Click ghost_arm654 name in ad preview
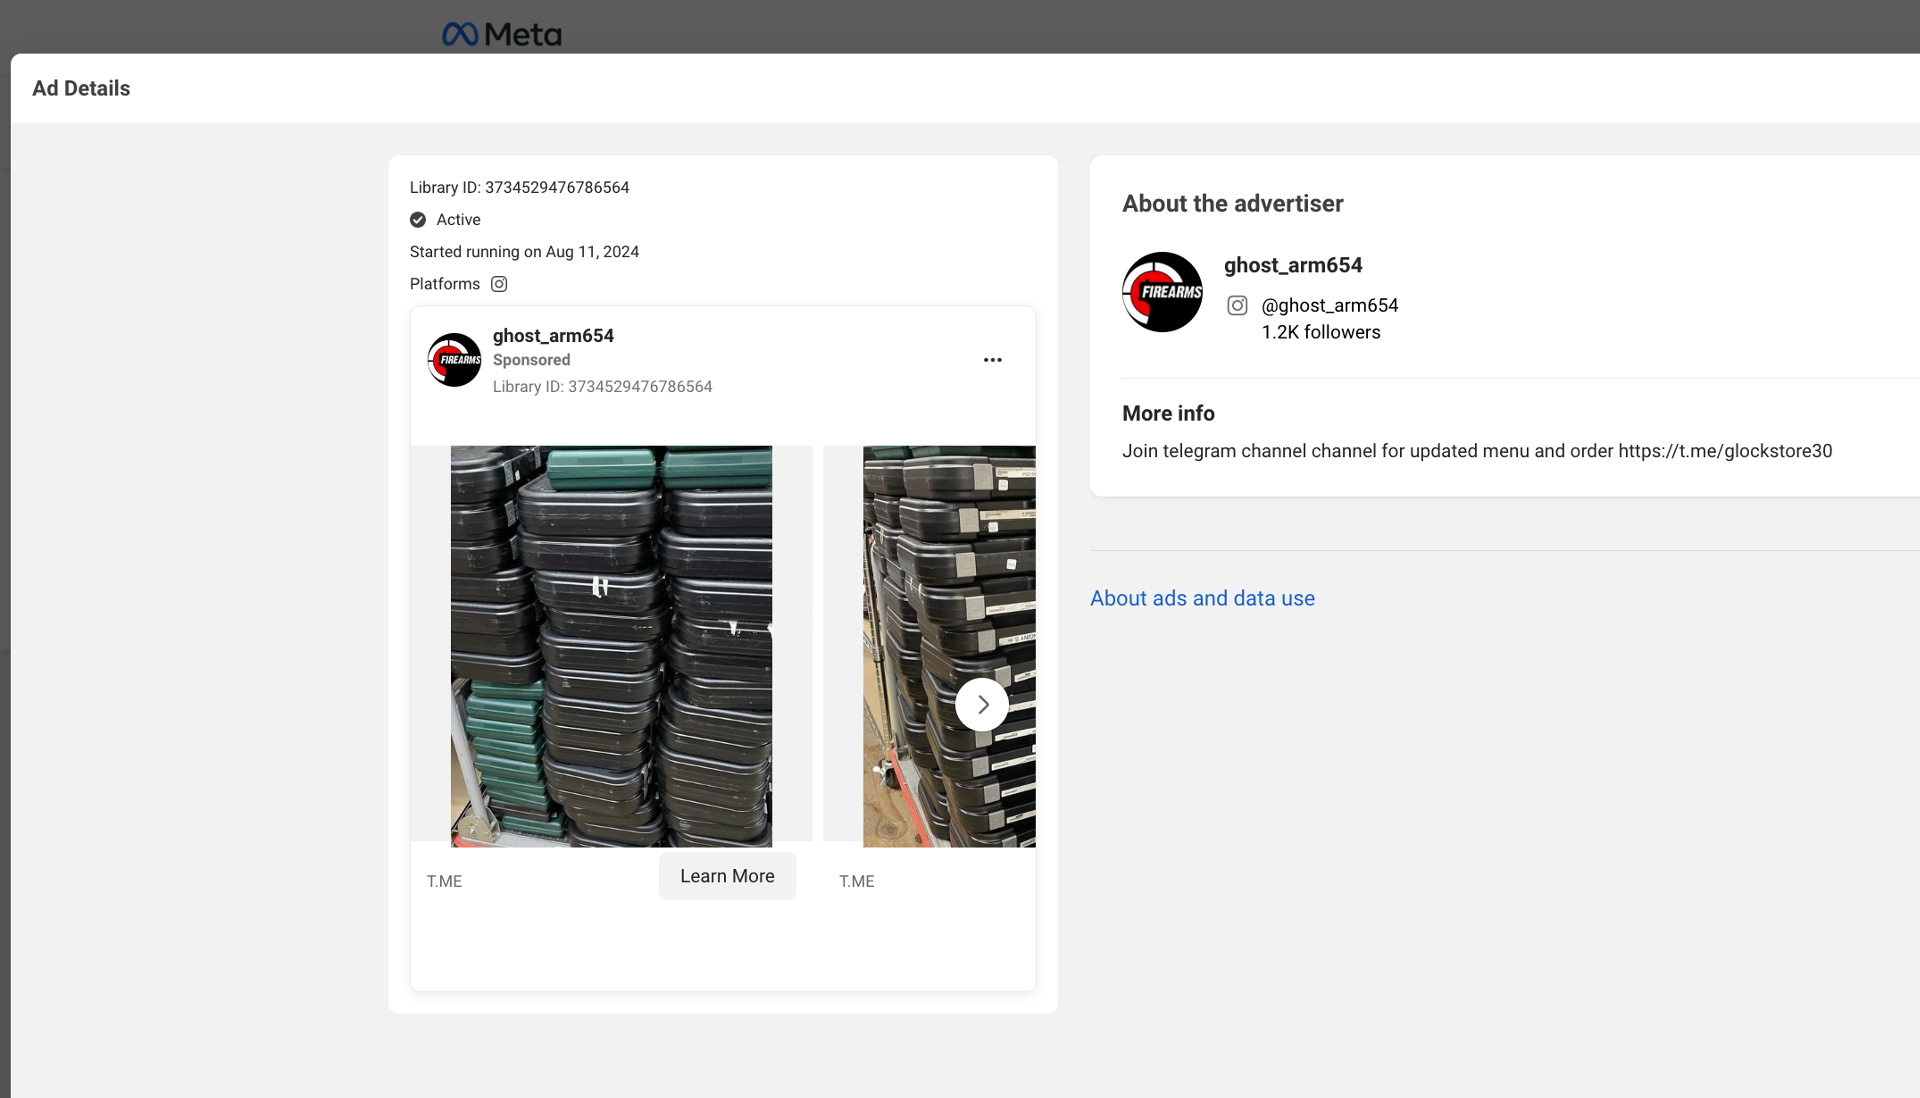This screenshot has width=1920, height=1098. 553,336
